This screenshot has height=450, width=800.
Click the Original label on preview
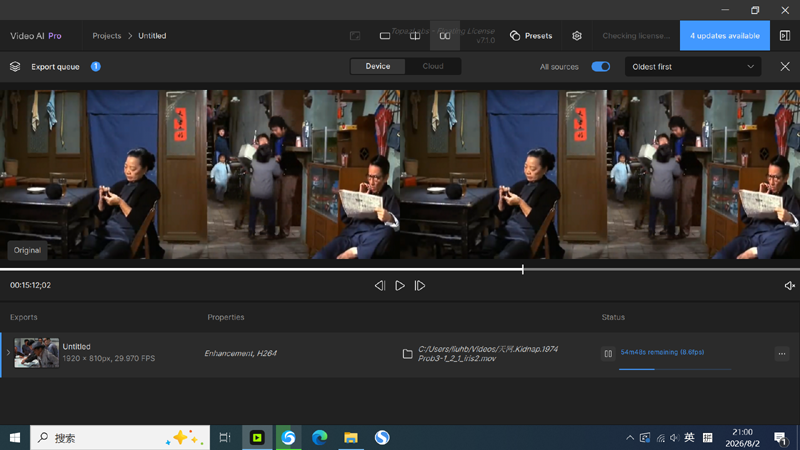(x=27, y=251)
